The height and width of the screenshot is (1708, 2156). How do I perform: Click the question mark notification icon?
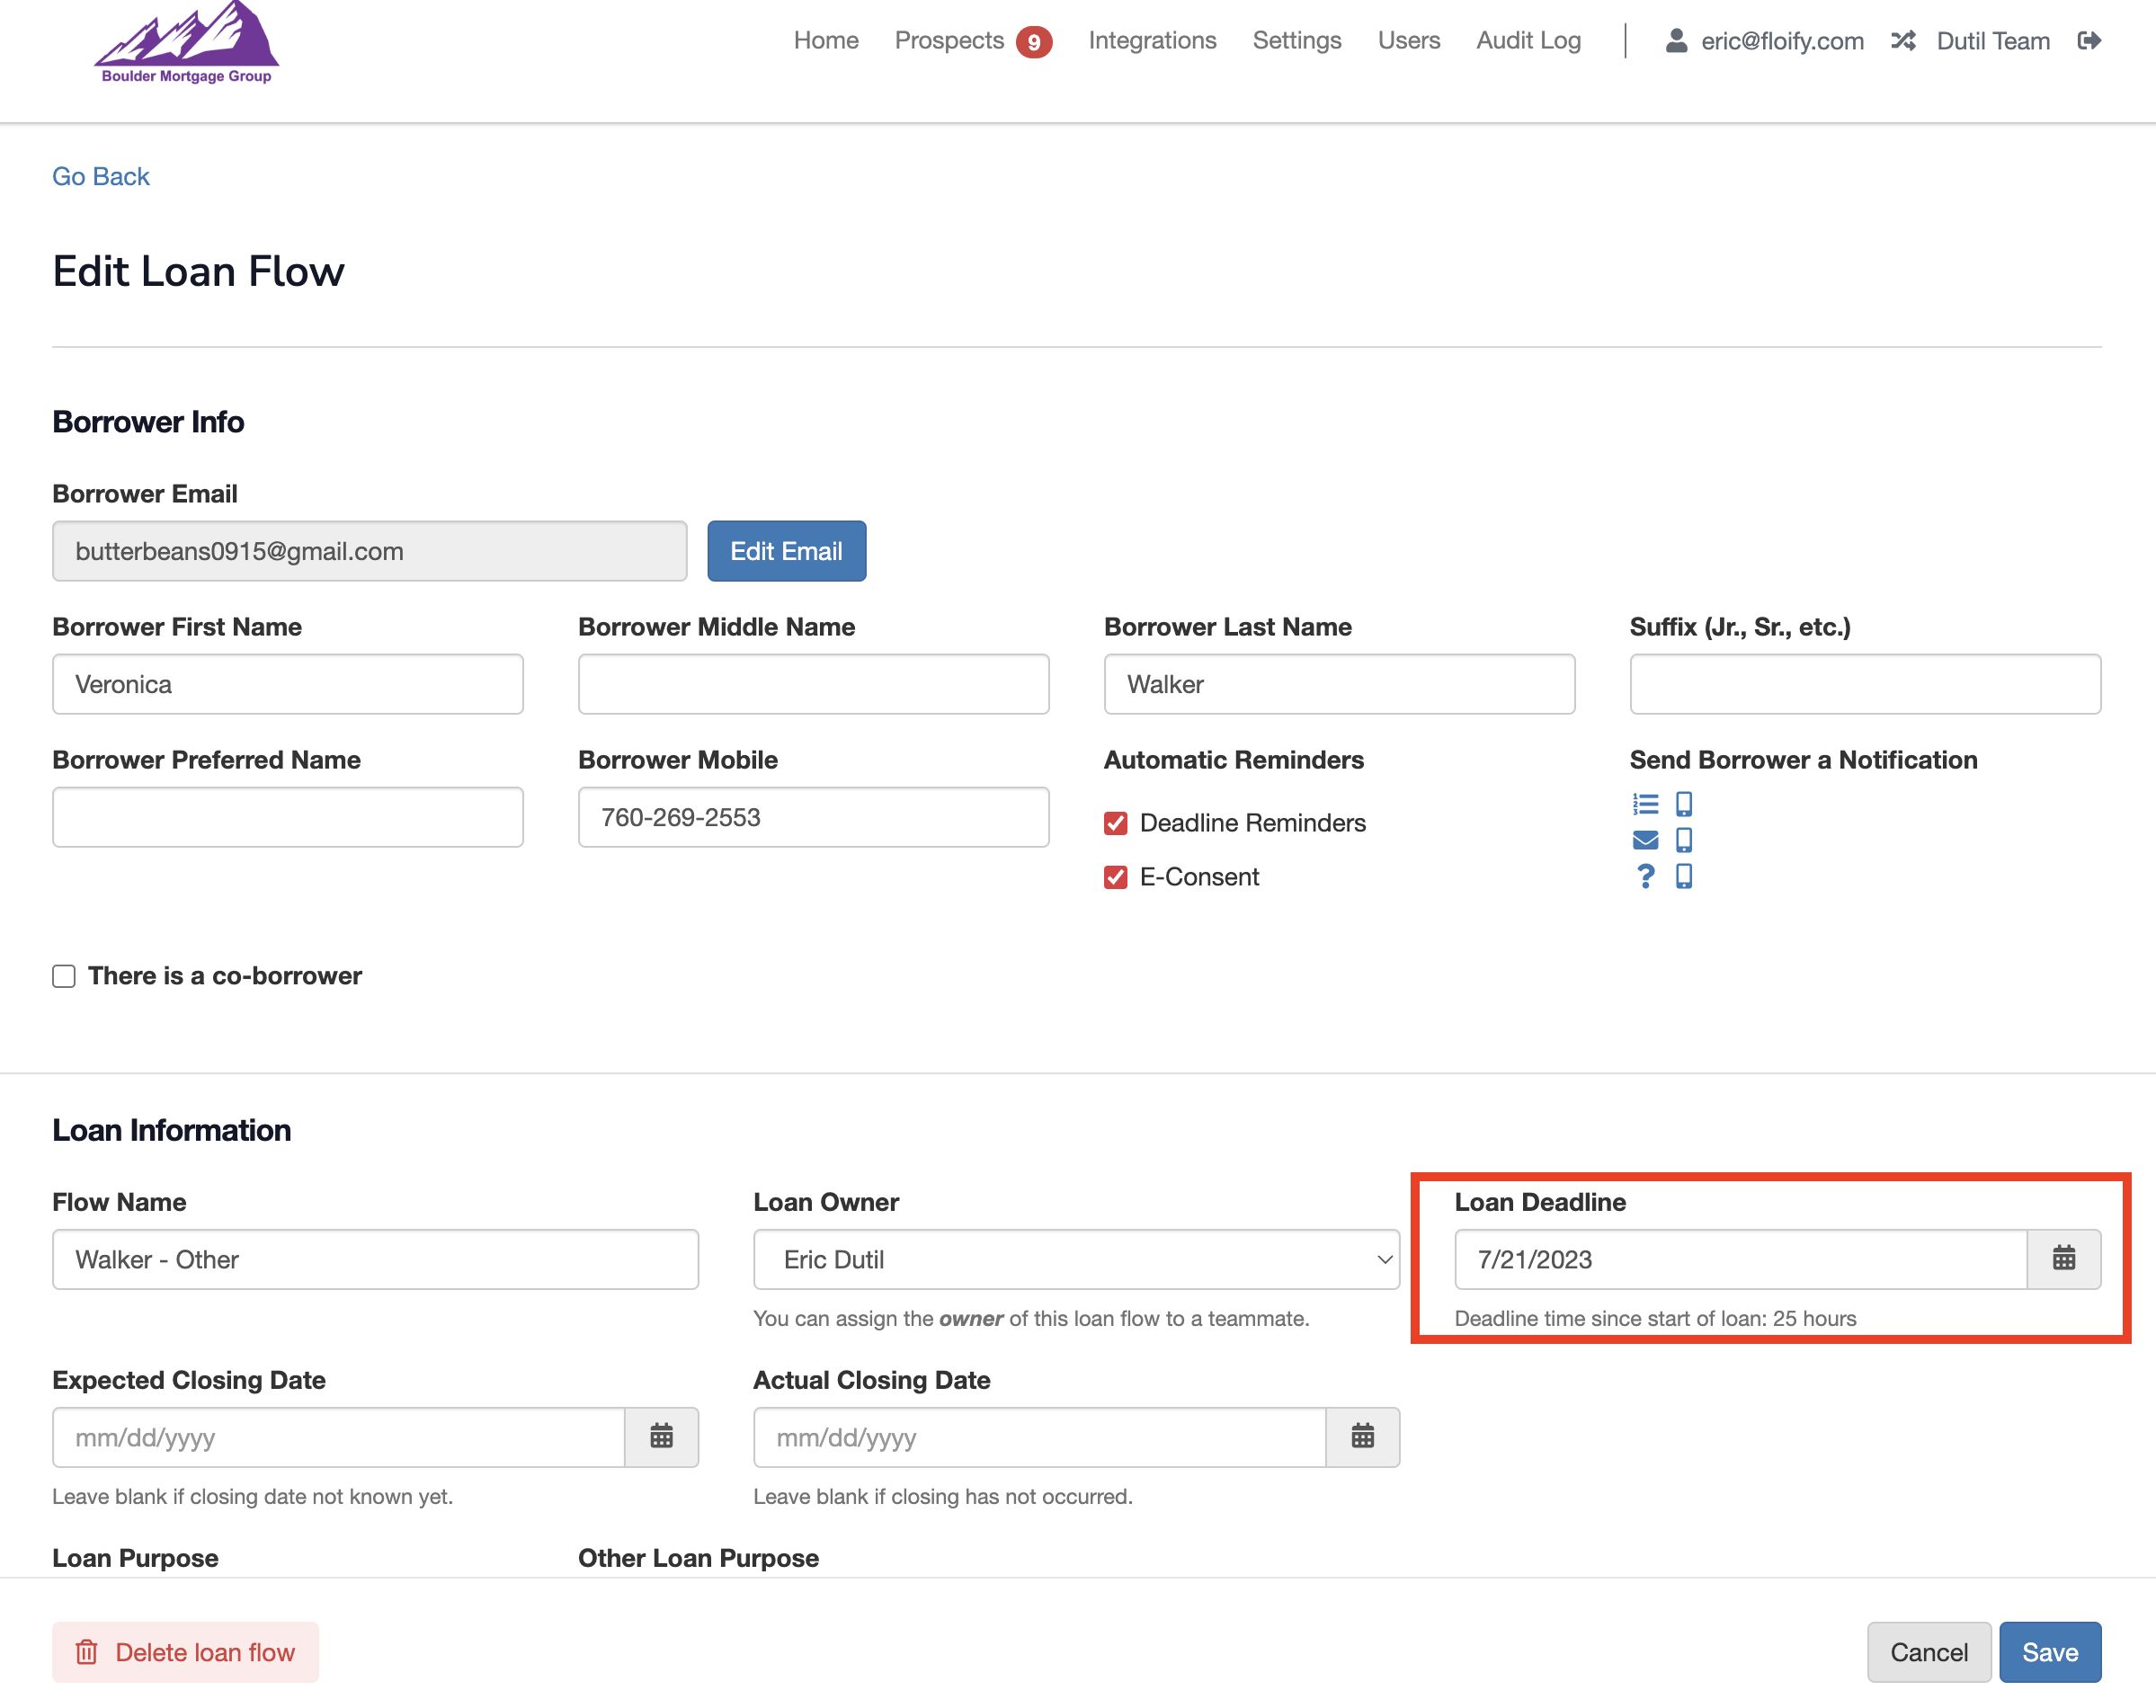(x=1645, y=876)
